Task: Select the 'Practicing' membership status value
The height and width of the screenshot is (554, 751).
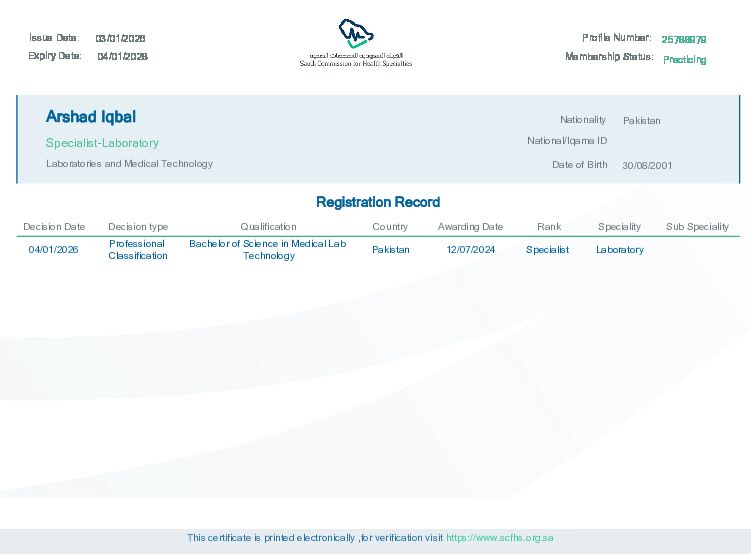Action: pos(684,60)
